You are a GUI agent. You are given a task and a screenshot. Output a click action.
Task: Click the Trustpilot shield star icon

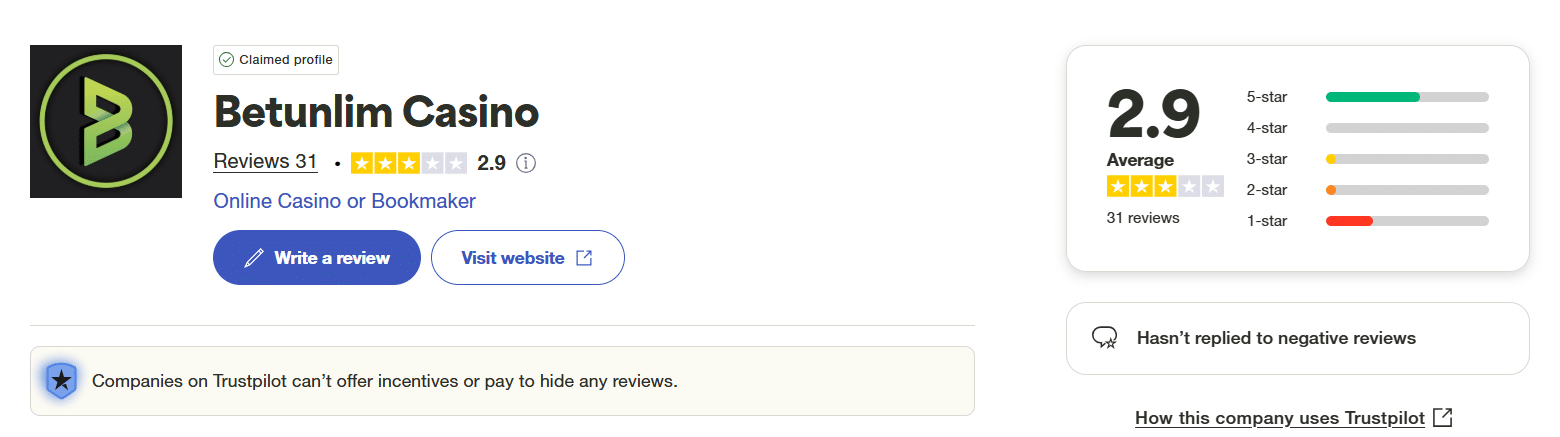61,381
